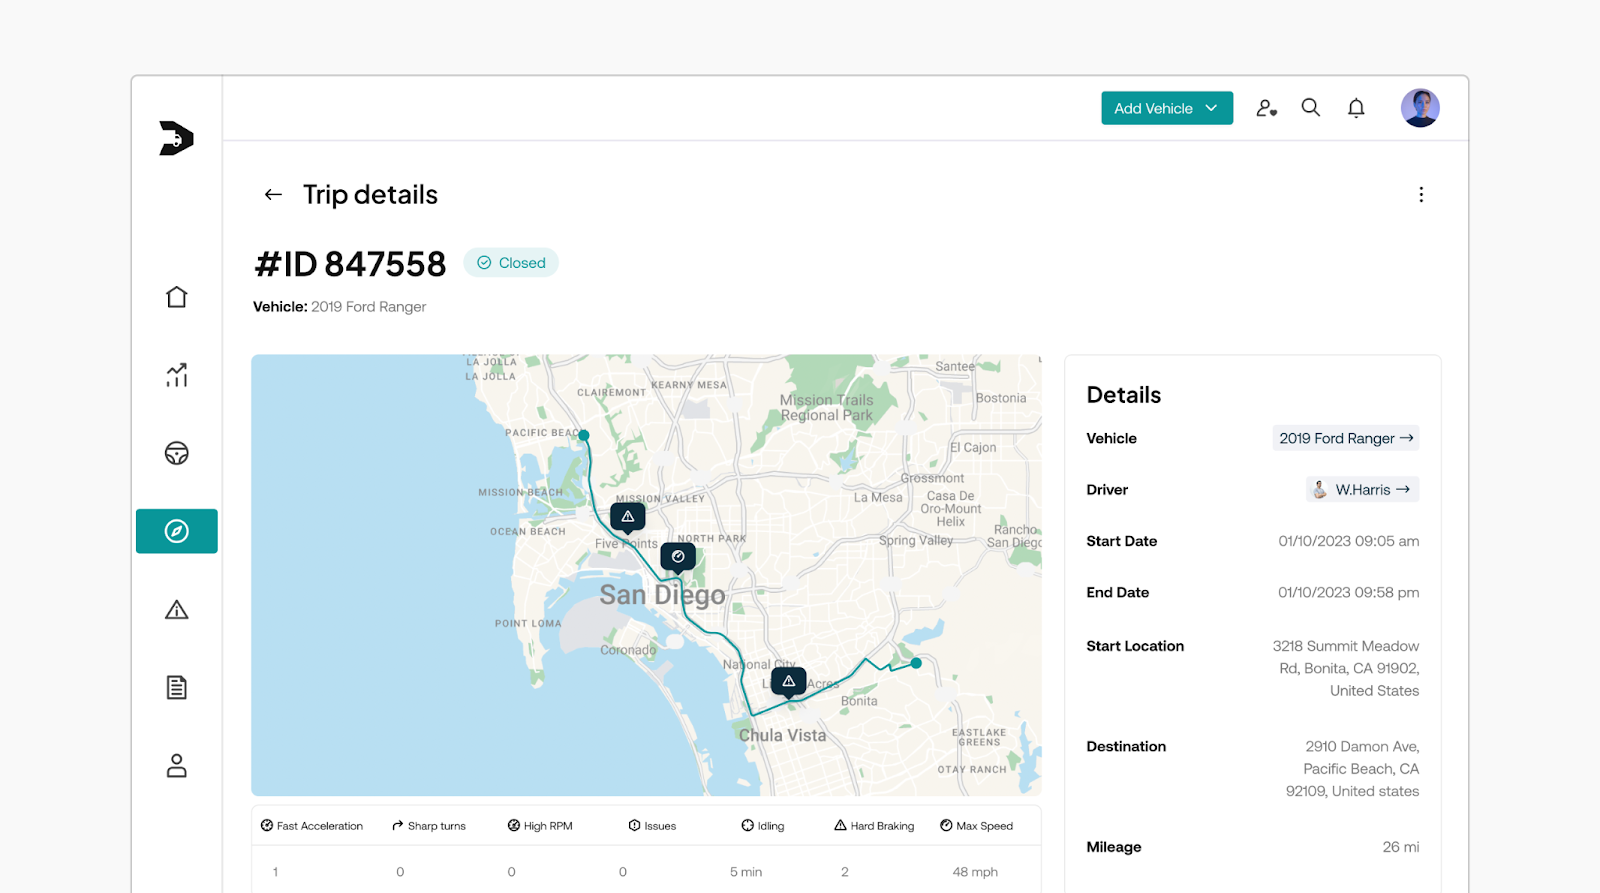Click the Trip details page title
Viewport: 1600px width, 893px height.
370,194
